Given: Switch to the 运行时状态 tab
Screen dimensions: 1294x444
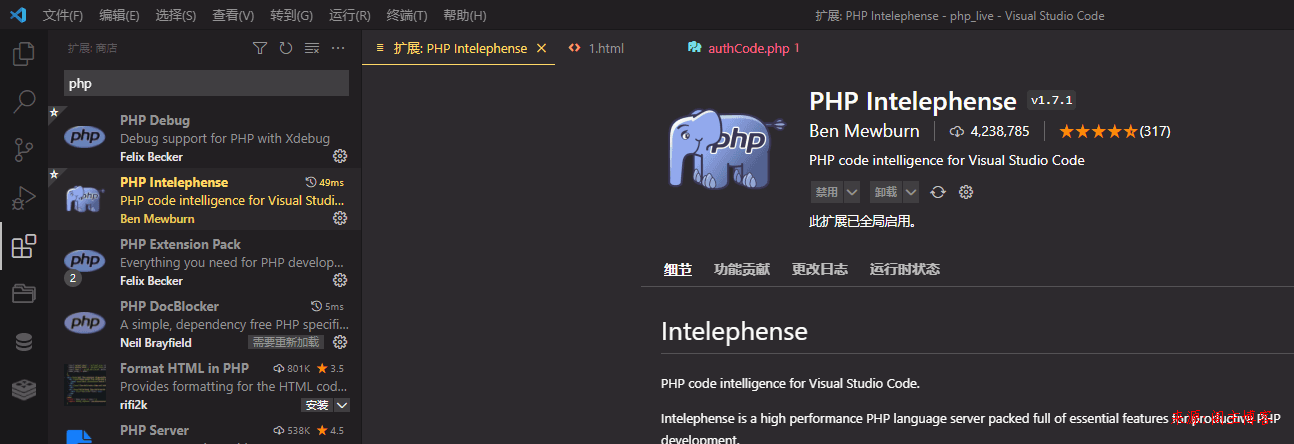Looking at the screenshot, I should 905,269.
